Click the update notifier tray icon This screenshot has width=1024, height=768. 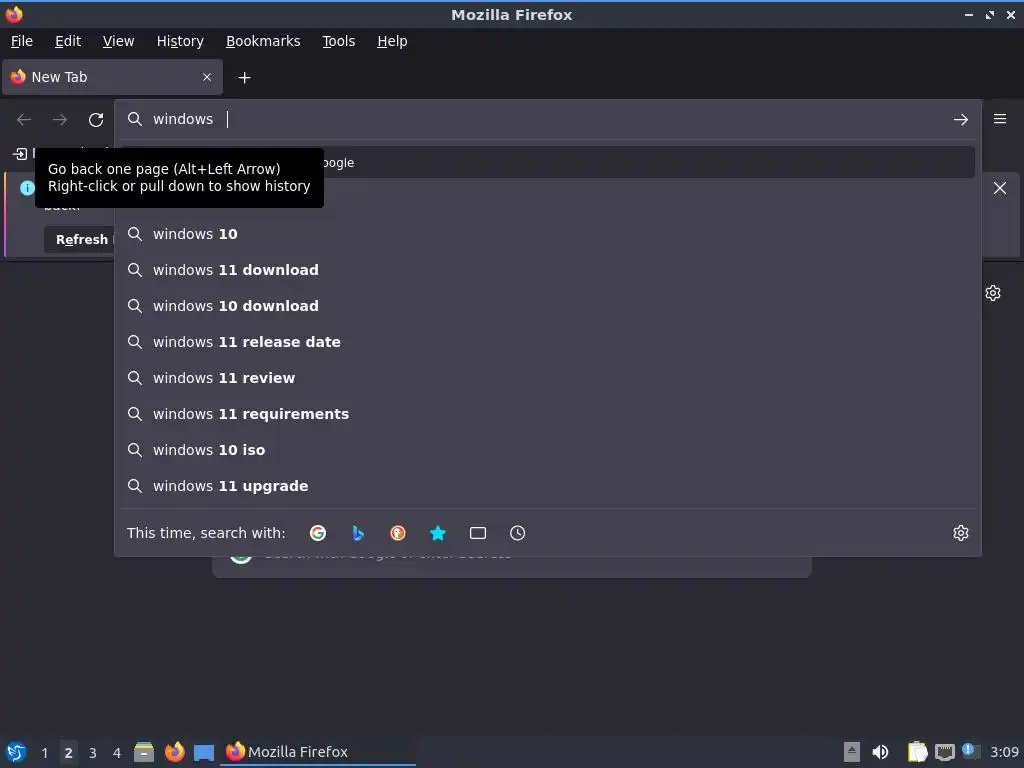970,751
